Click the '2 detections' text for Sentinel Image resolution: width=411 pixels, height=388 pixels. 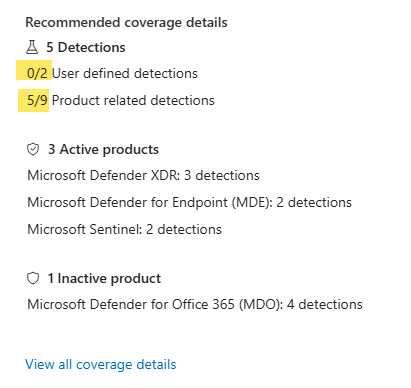(184, 229)
